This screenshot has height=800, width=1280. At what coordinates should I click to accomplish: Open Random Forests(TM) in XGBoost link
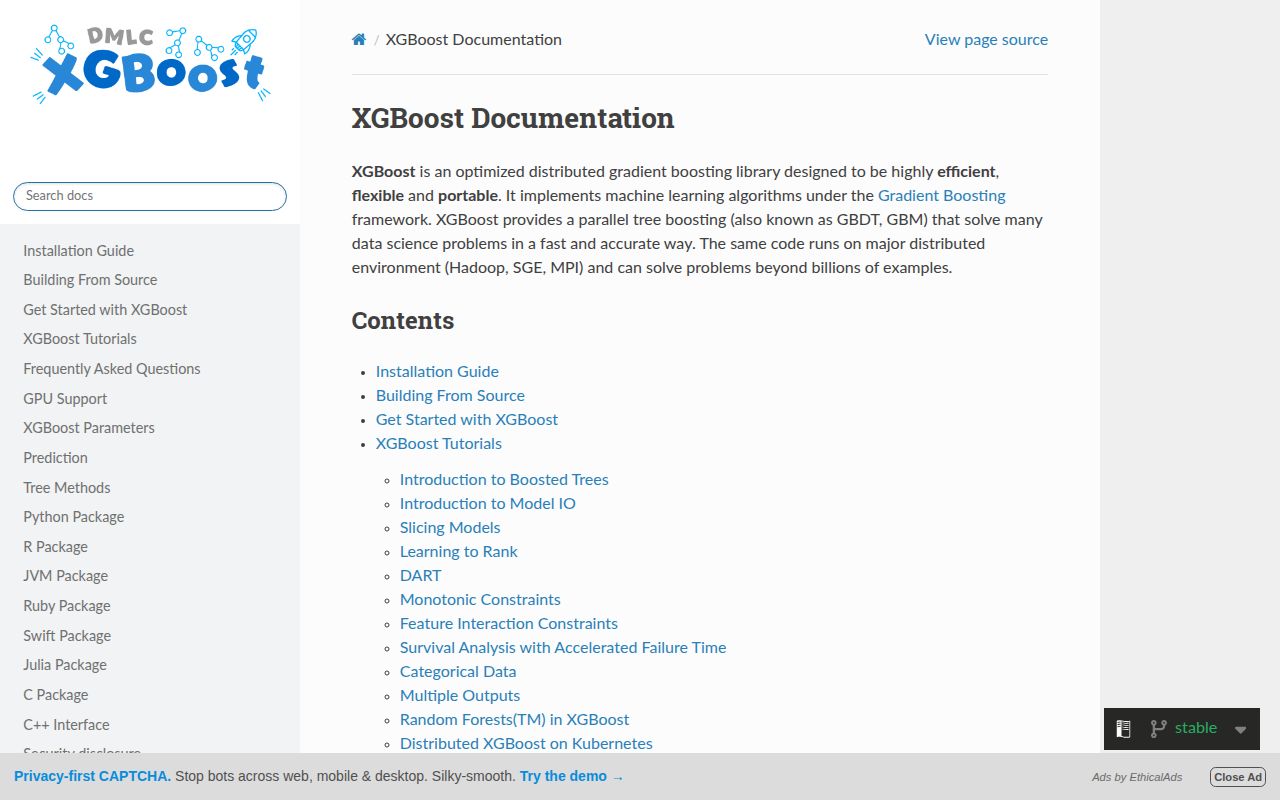514,720
